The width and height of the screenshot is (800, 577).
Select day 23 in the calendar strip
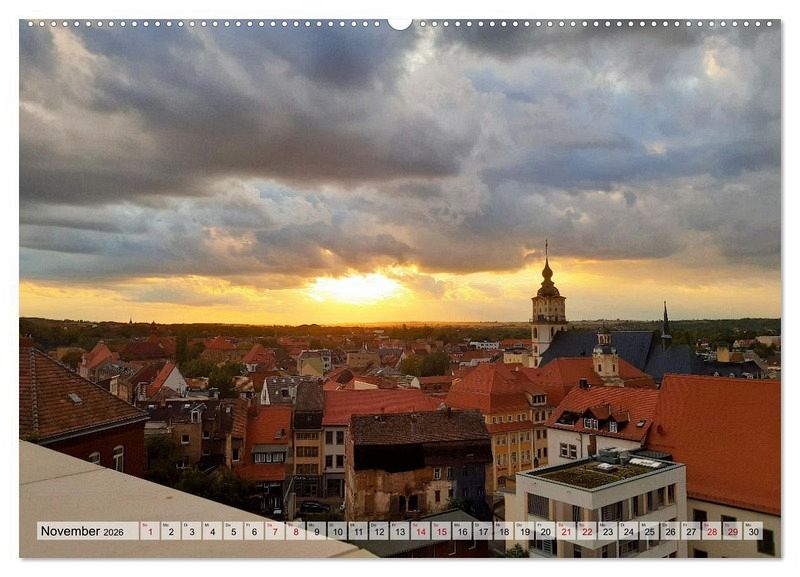pos(608,531)
